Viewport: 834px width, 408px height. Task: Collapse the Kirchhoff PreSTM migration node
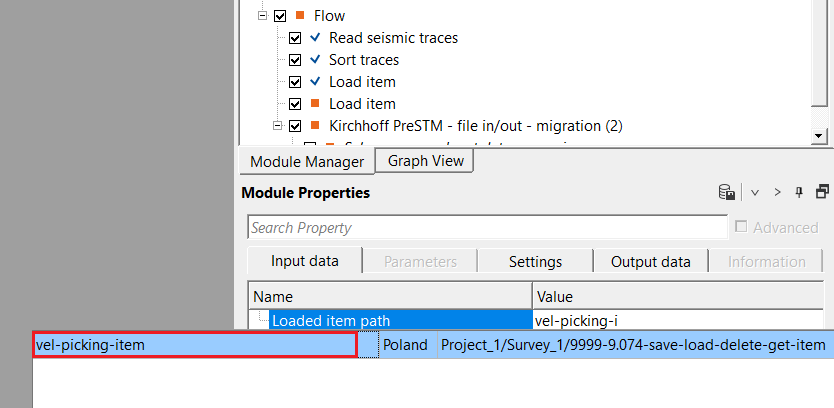click(278, 126)
